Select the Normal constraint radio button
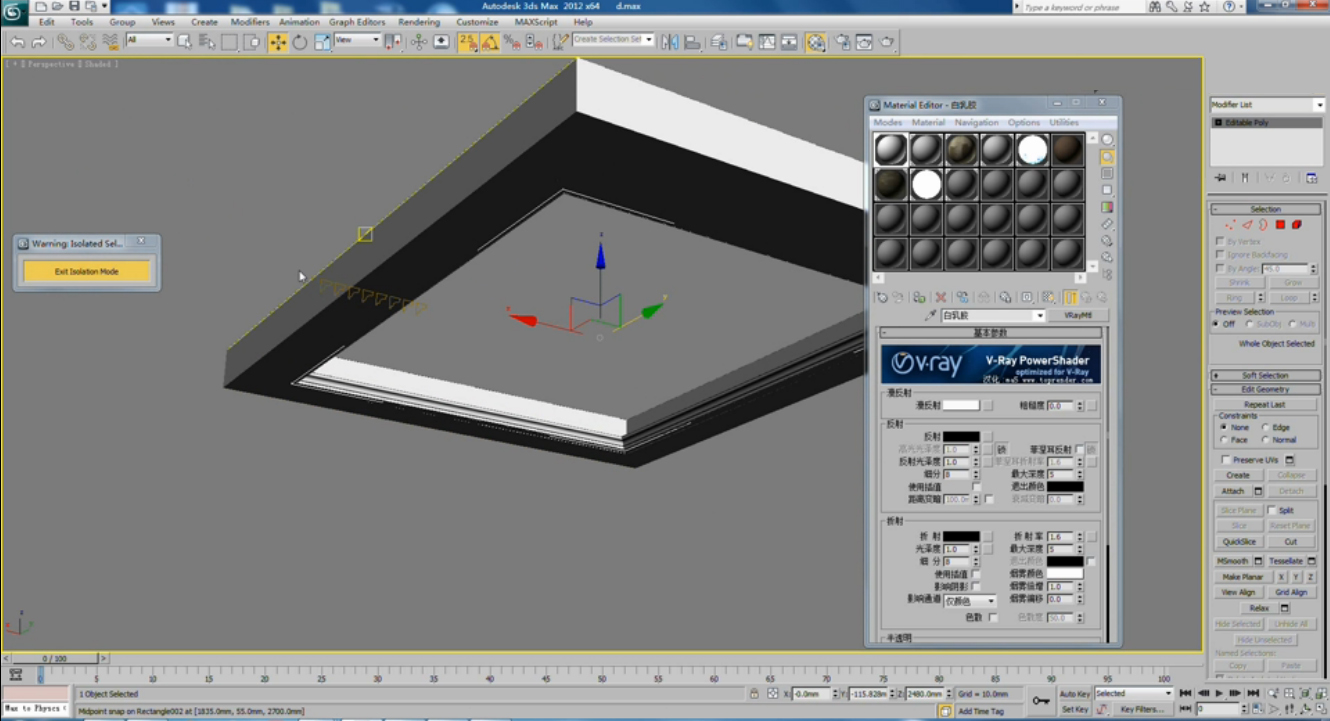This screenshot has width=1330, height=721. (1265, 440)
